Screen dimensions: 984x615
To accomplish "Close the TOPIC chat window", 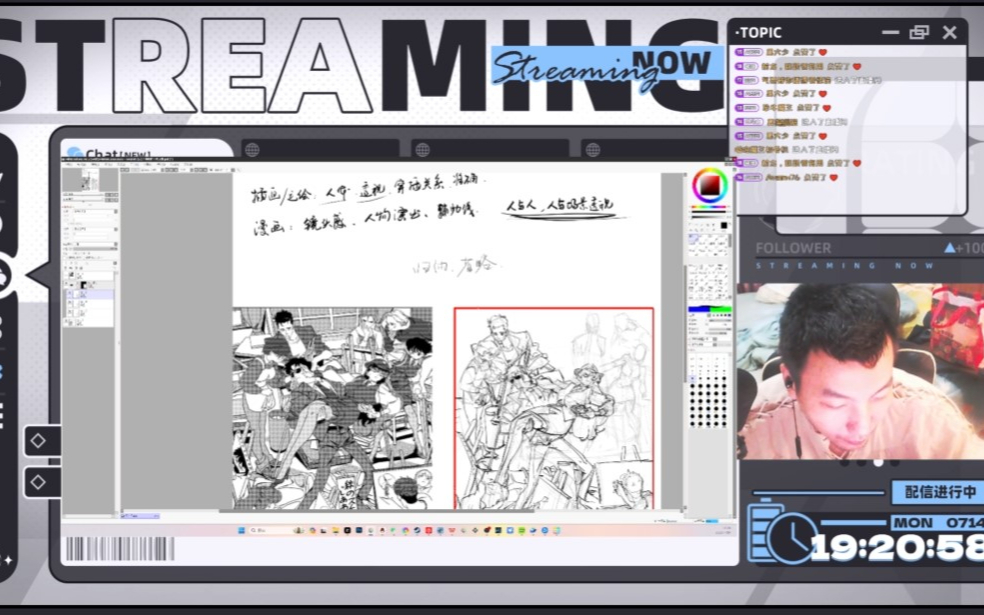I will [949, 32].
